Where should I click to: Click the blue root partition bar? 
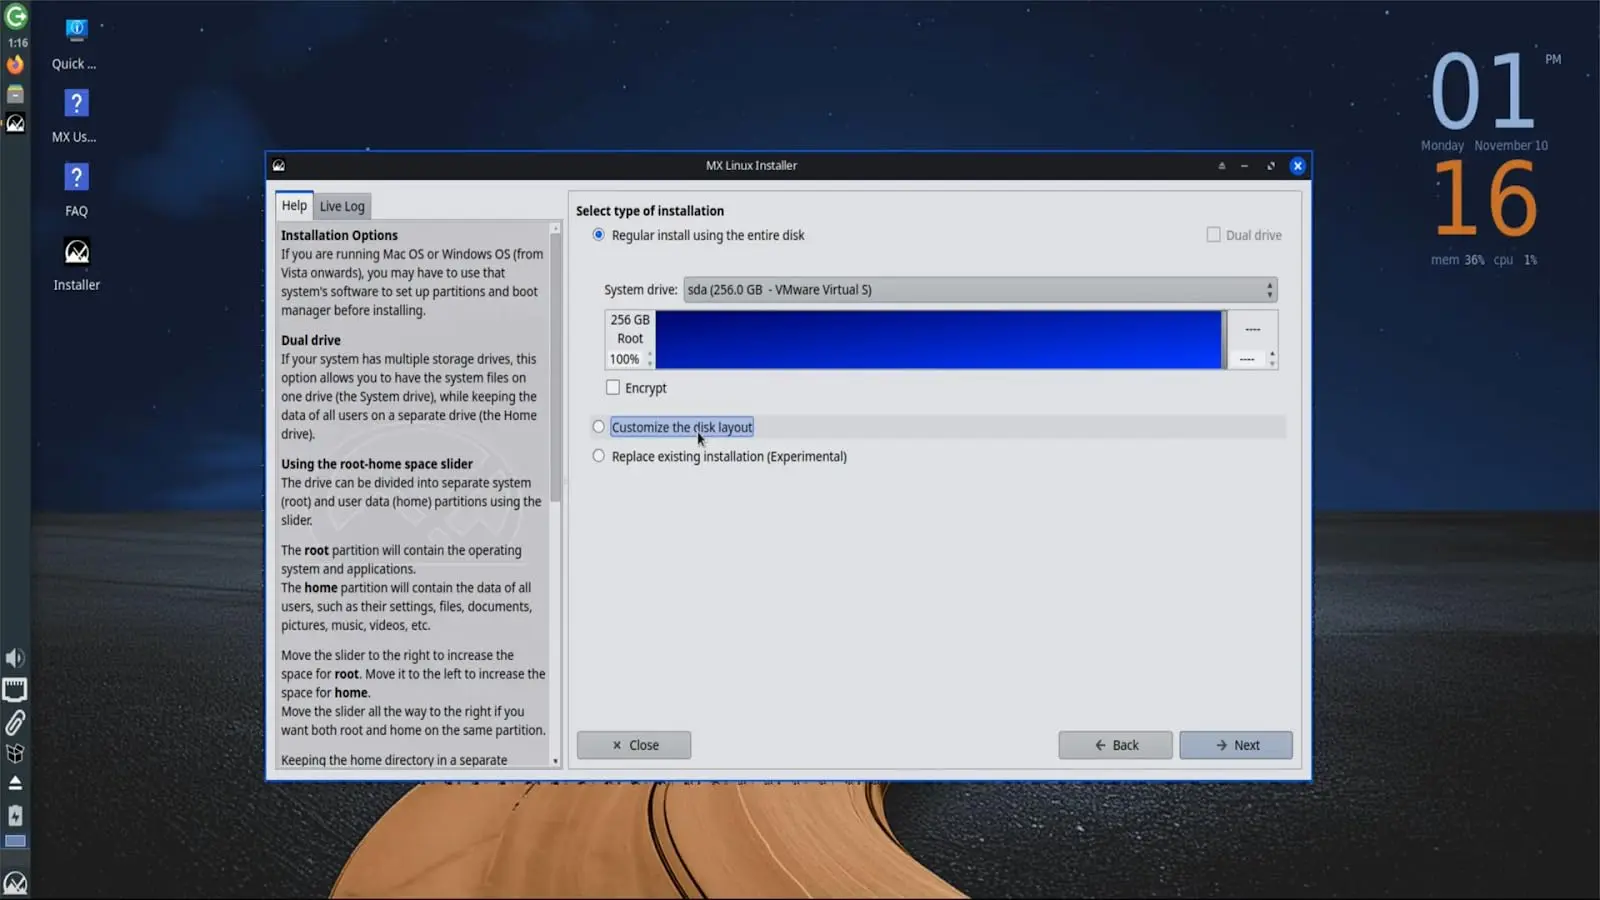click(938, 340)
